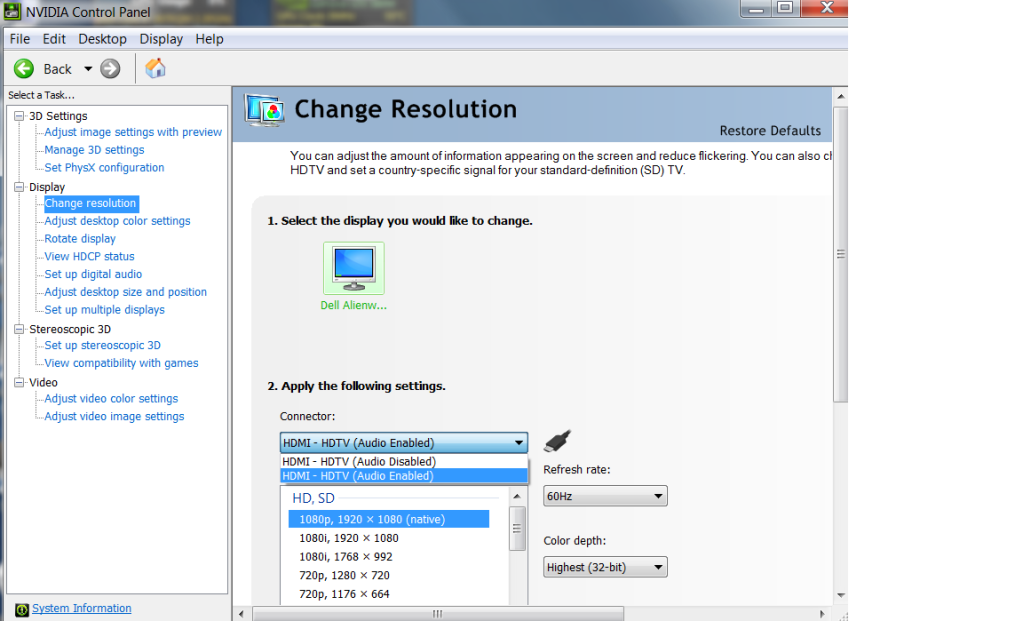Open the Edit menu
1023x621 pixels.
click(x=54, y=39)
